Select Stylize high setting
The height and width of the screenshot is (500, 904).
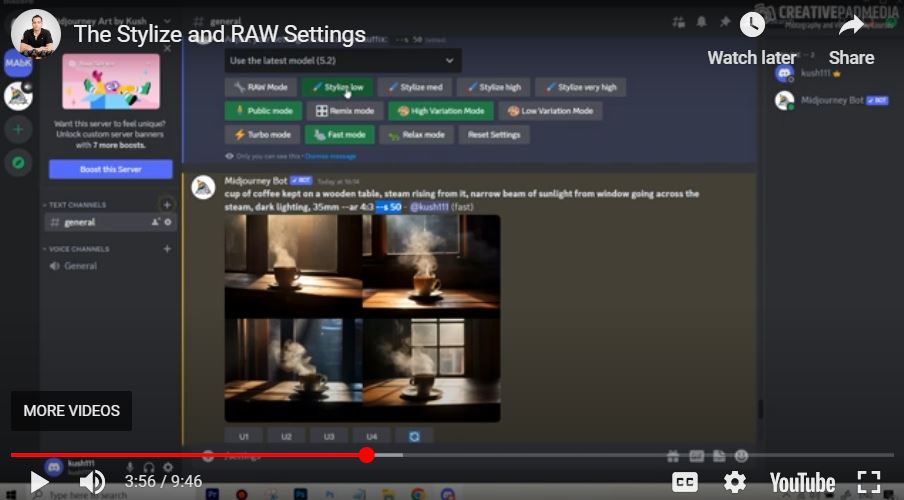click(494, 87)
